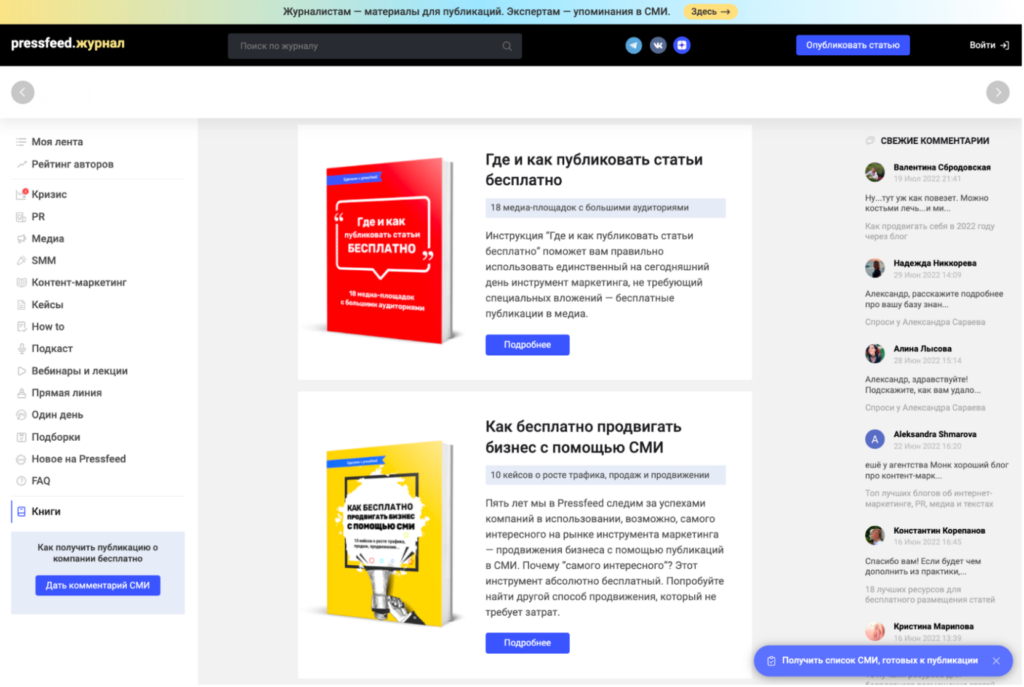Open 'Рейтинг авторов' in sidebar
The height and width of the screenshot is (687, 1024).
(72, 164)
